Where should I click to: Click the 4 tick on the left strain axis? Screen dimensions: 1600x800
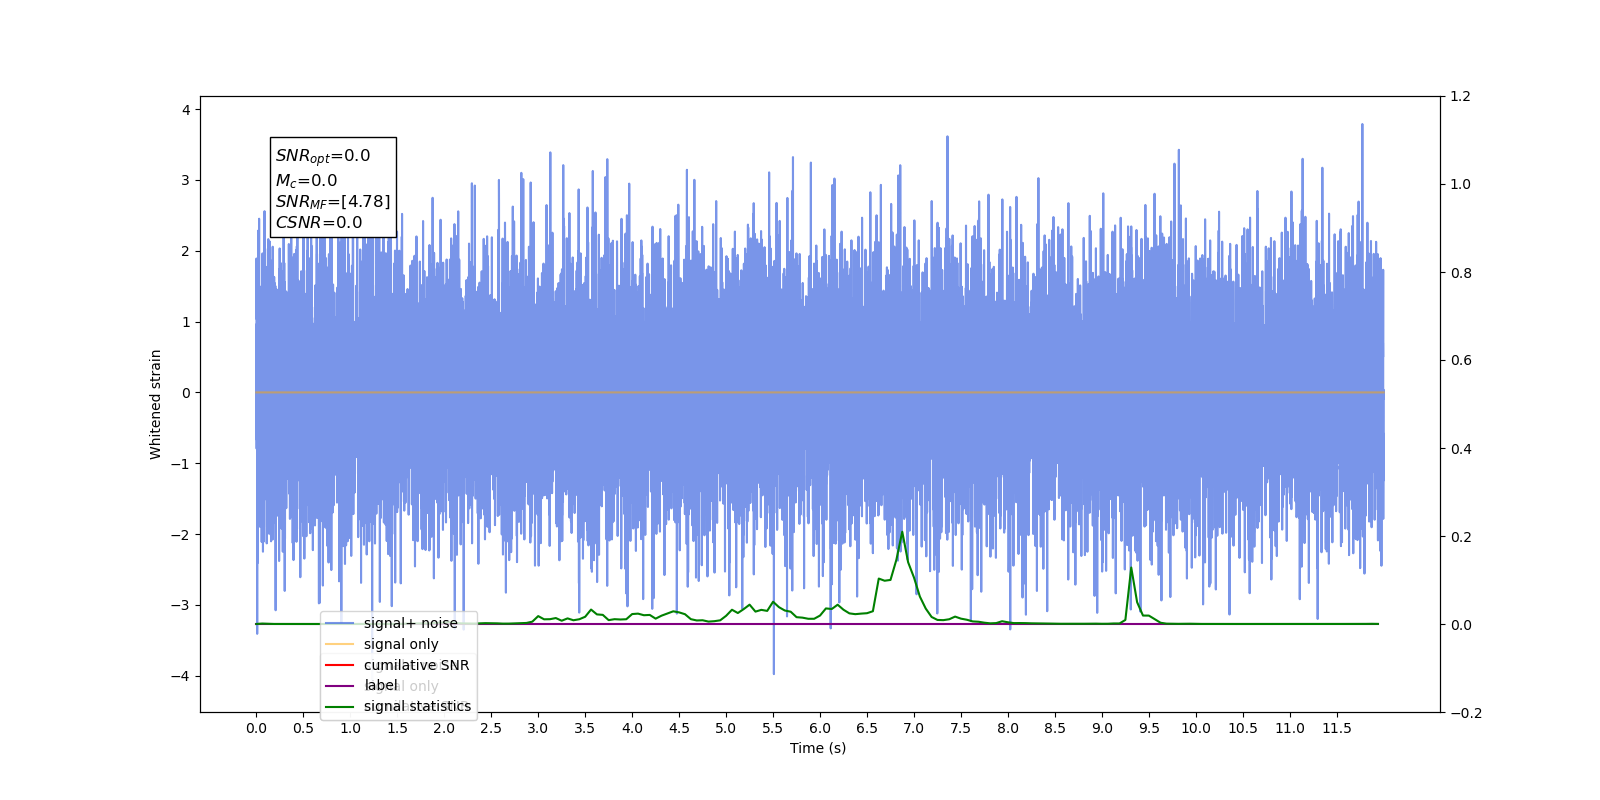(186, 110)
